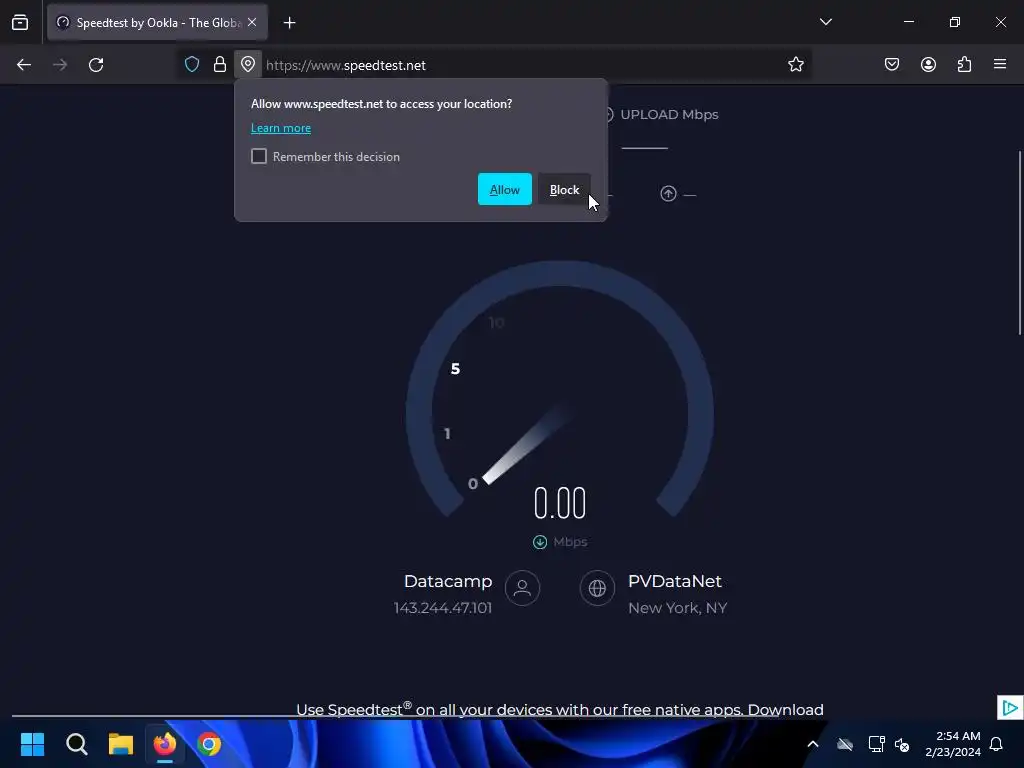Click the upload arrow circle icon
The height and width of the screenshot is (768, 1024).
point(667,194)
